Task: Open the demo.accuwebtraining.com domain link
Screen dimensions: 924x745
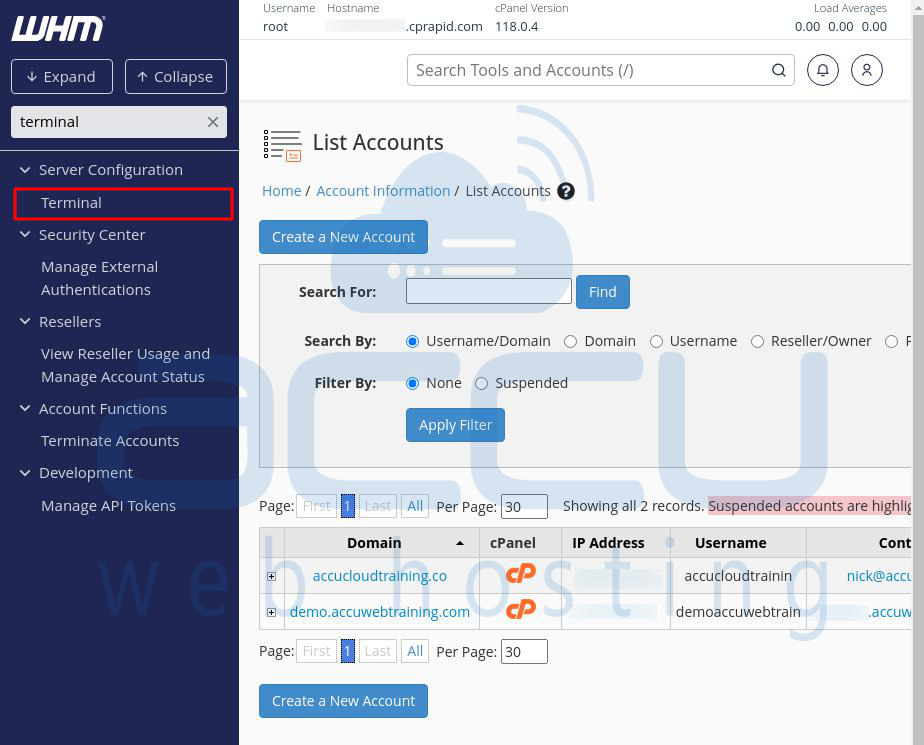Action: [x=380, y=612]
